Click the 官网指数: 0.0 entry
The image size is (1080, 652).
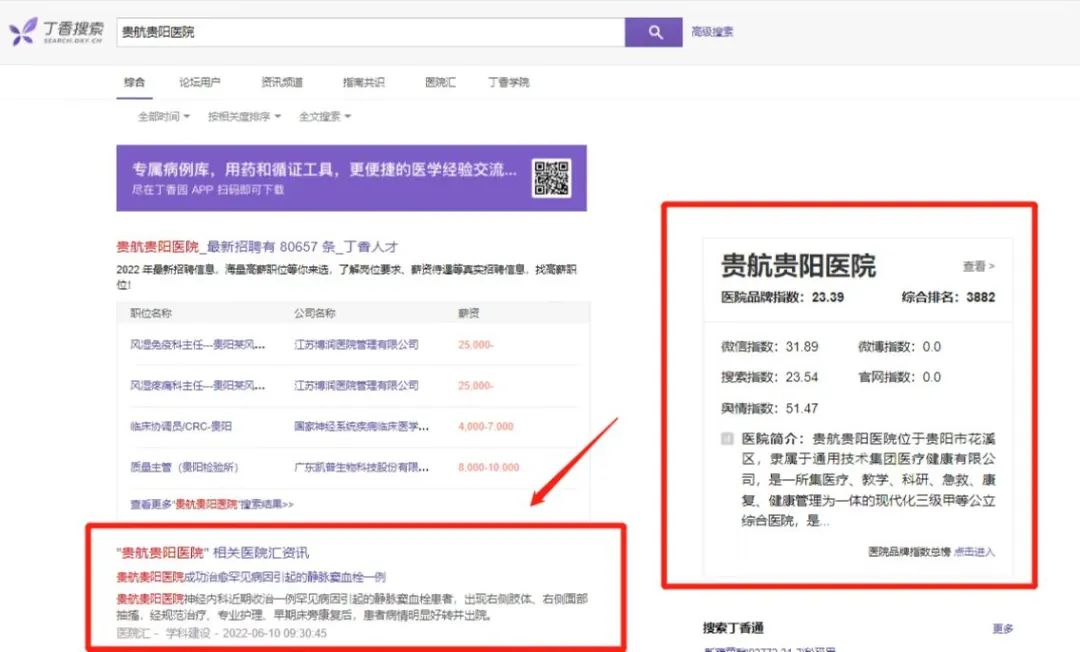pyautogui.click(x=900, y=377)
